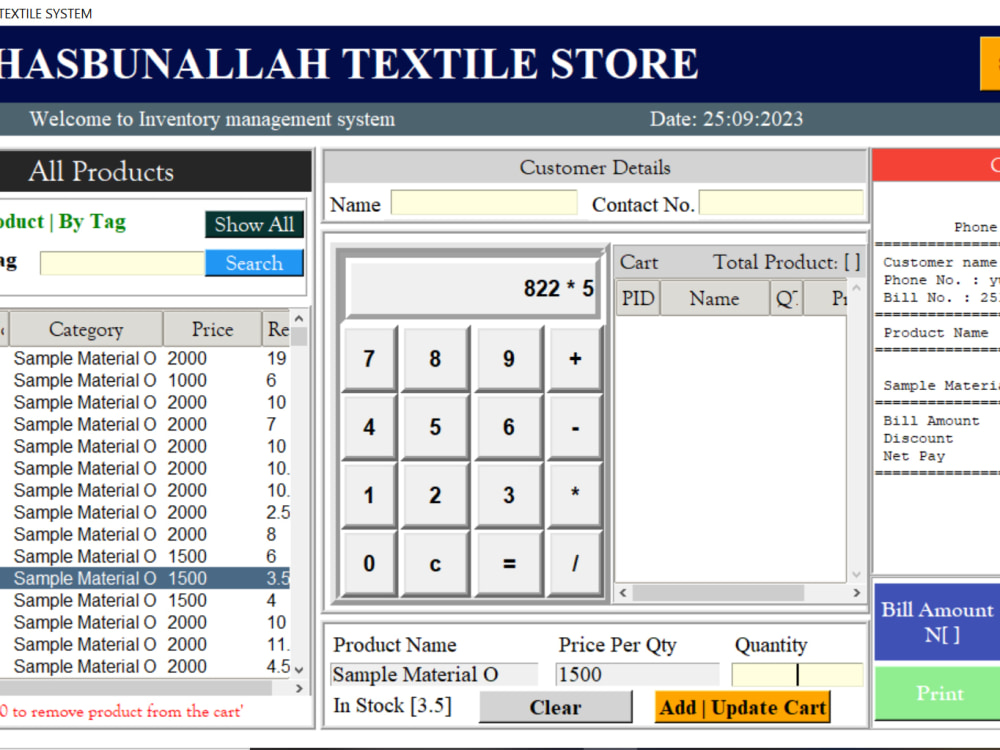Click the Show All button
1000x750 pixels.
[254, 224]
